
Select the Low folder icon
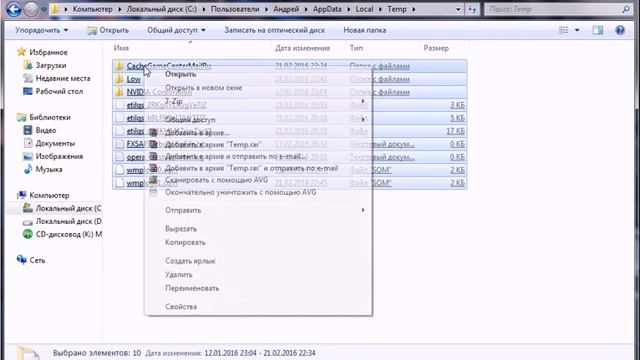119,79
